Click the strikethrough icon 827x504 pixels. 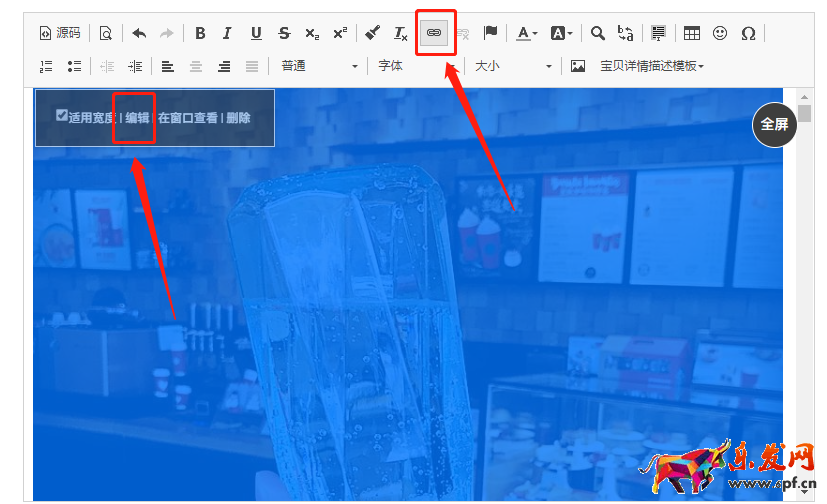(284, 33)
